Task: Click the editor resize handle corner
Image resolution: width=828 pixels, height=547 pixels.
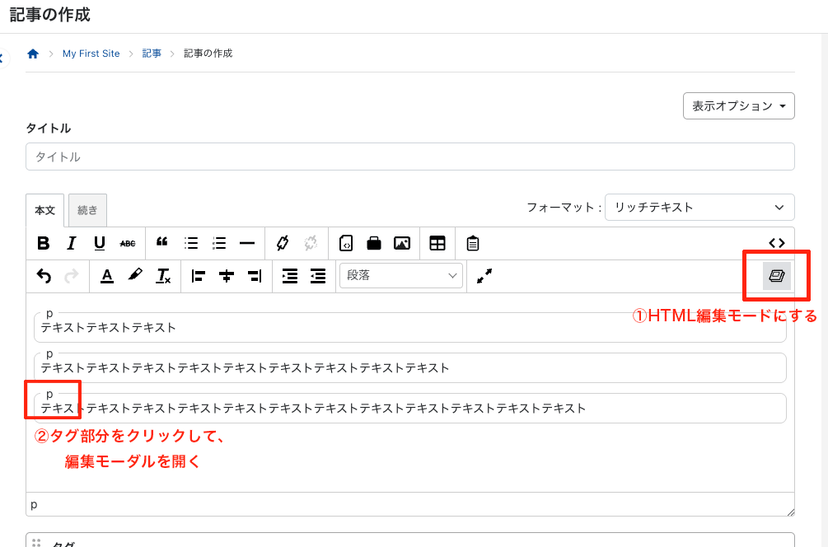Action: click(x=790, y=512)
